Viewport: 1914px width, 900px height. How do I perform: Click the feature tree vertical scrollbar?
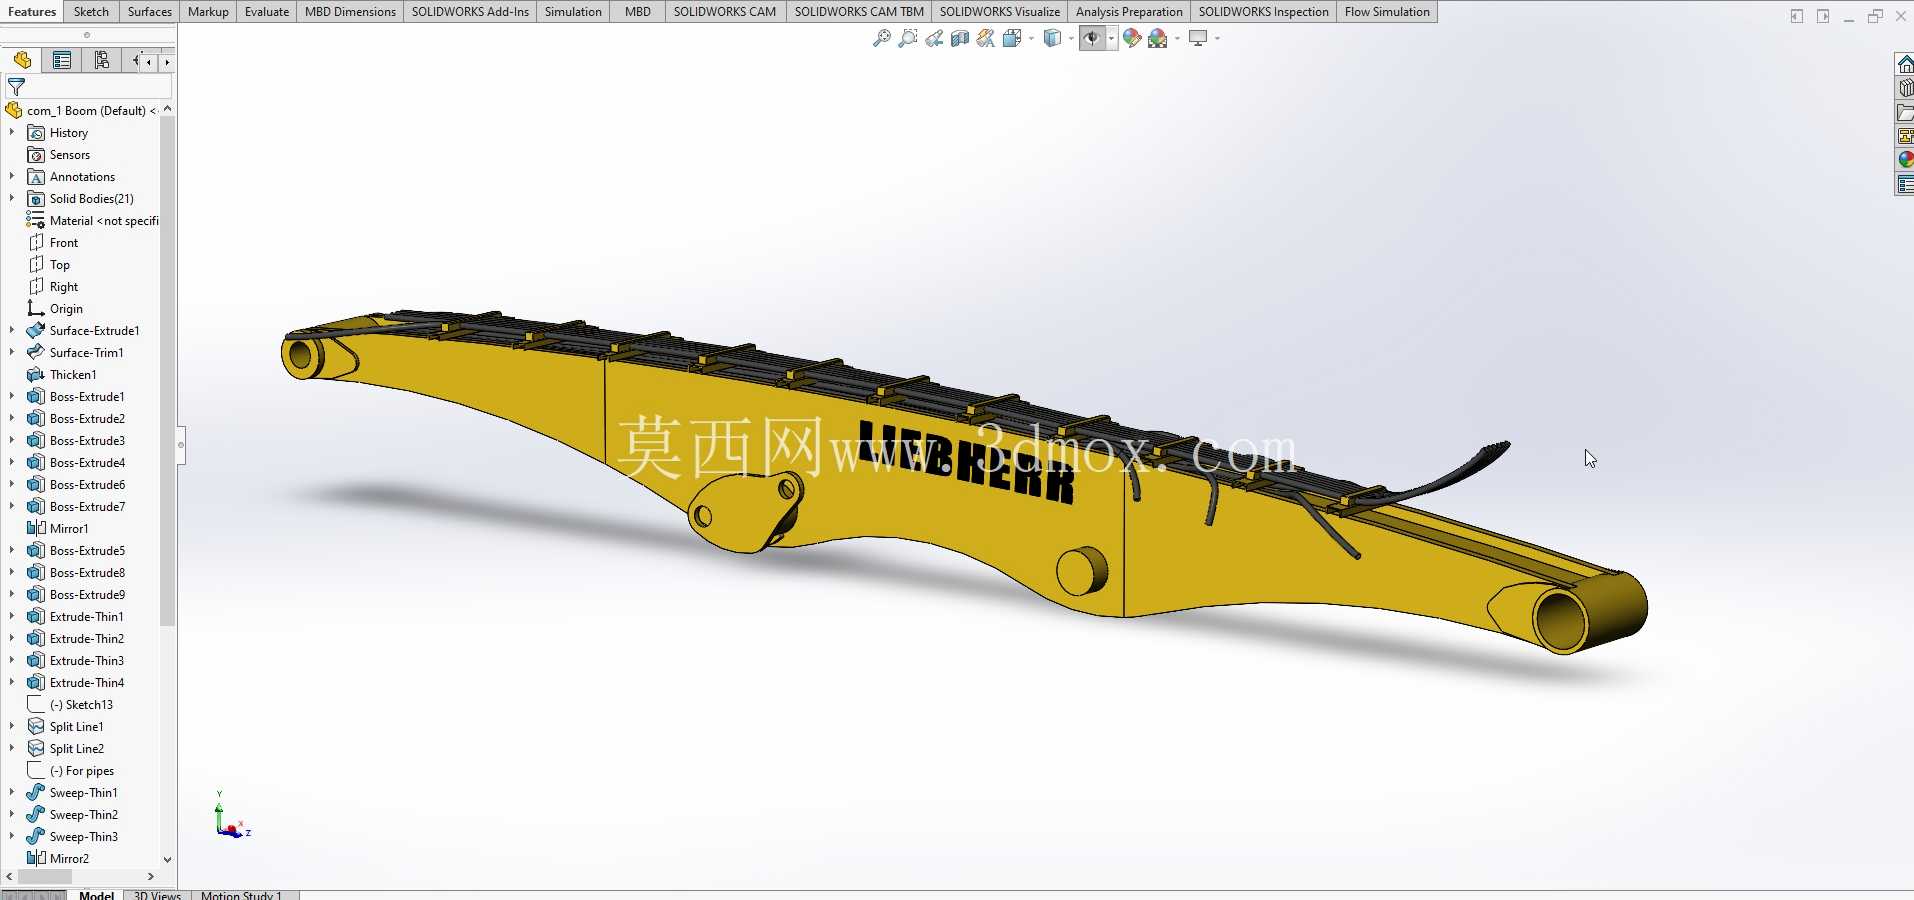point(167,370)
